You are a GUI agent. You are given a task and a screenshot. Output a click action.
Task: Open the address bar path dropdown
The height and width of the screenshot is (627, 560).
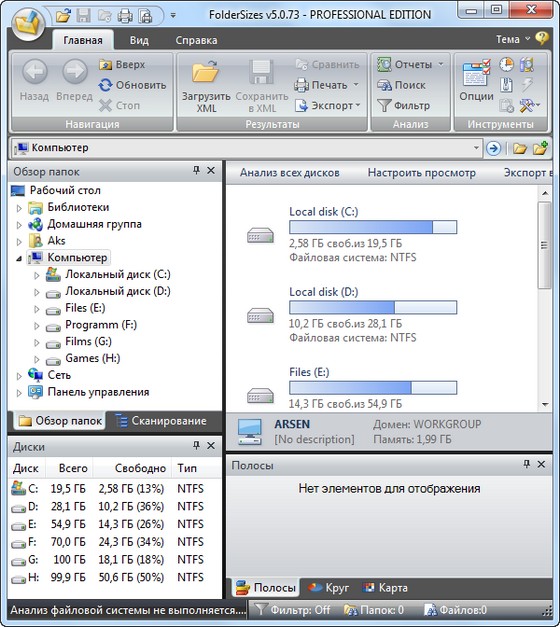[476, 148]
